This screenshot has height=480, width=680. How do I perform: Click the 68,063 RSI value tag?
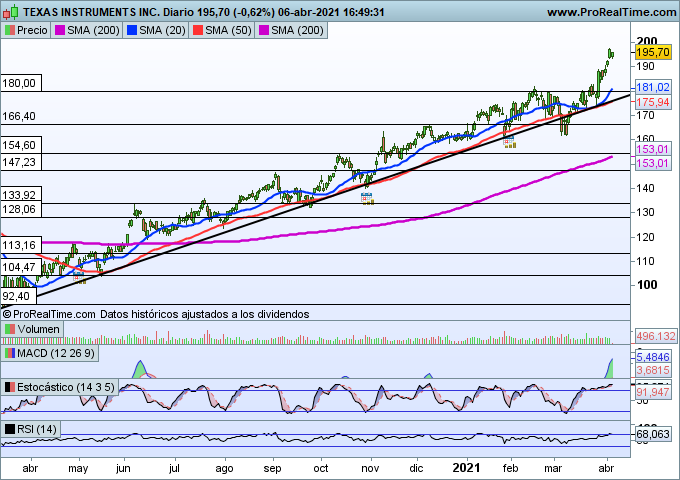(x=653, y=434)
